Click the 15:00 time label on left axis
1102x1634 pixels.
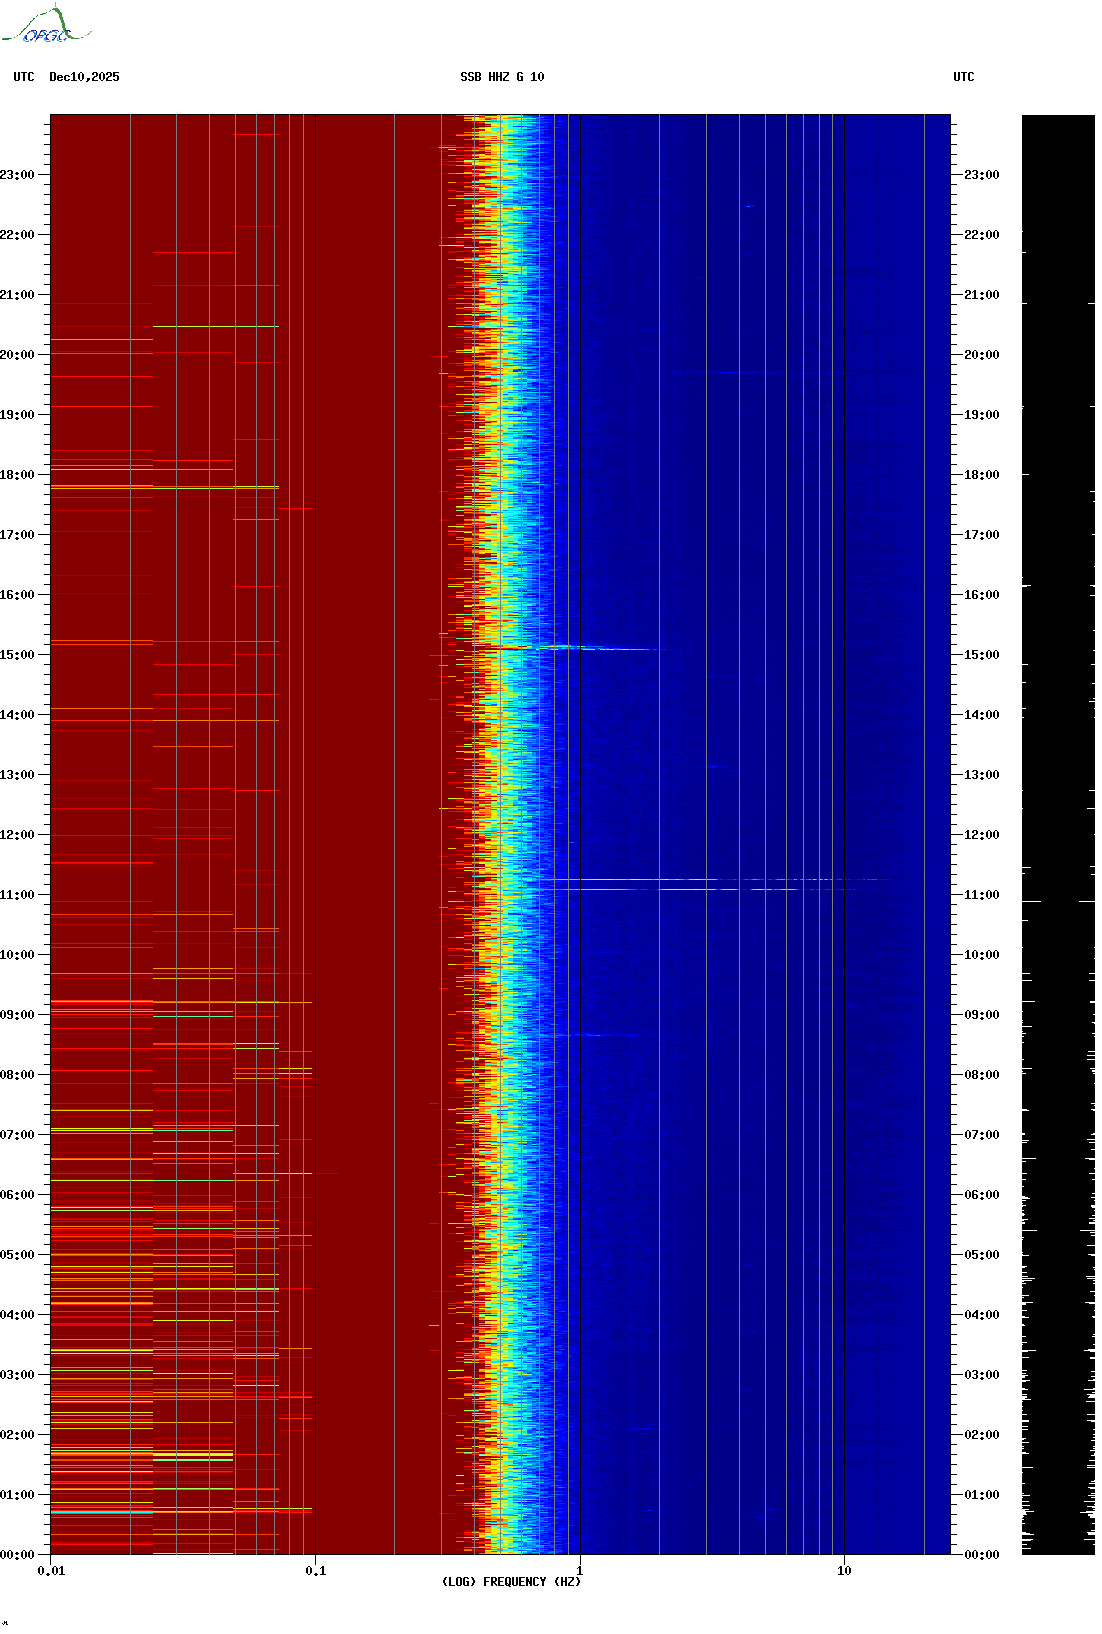(x=17, y=655)
